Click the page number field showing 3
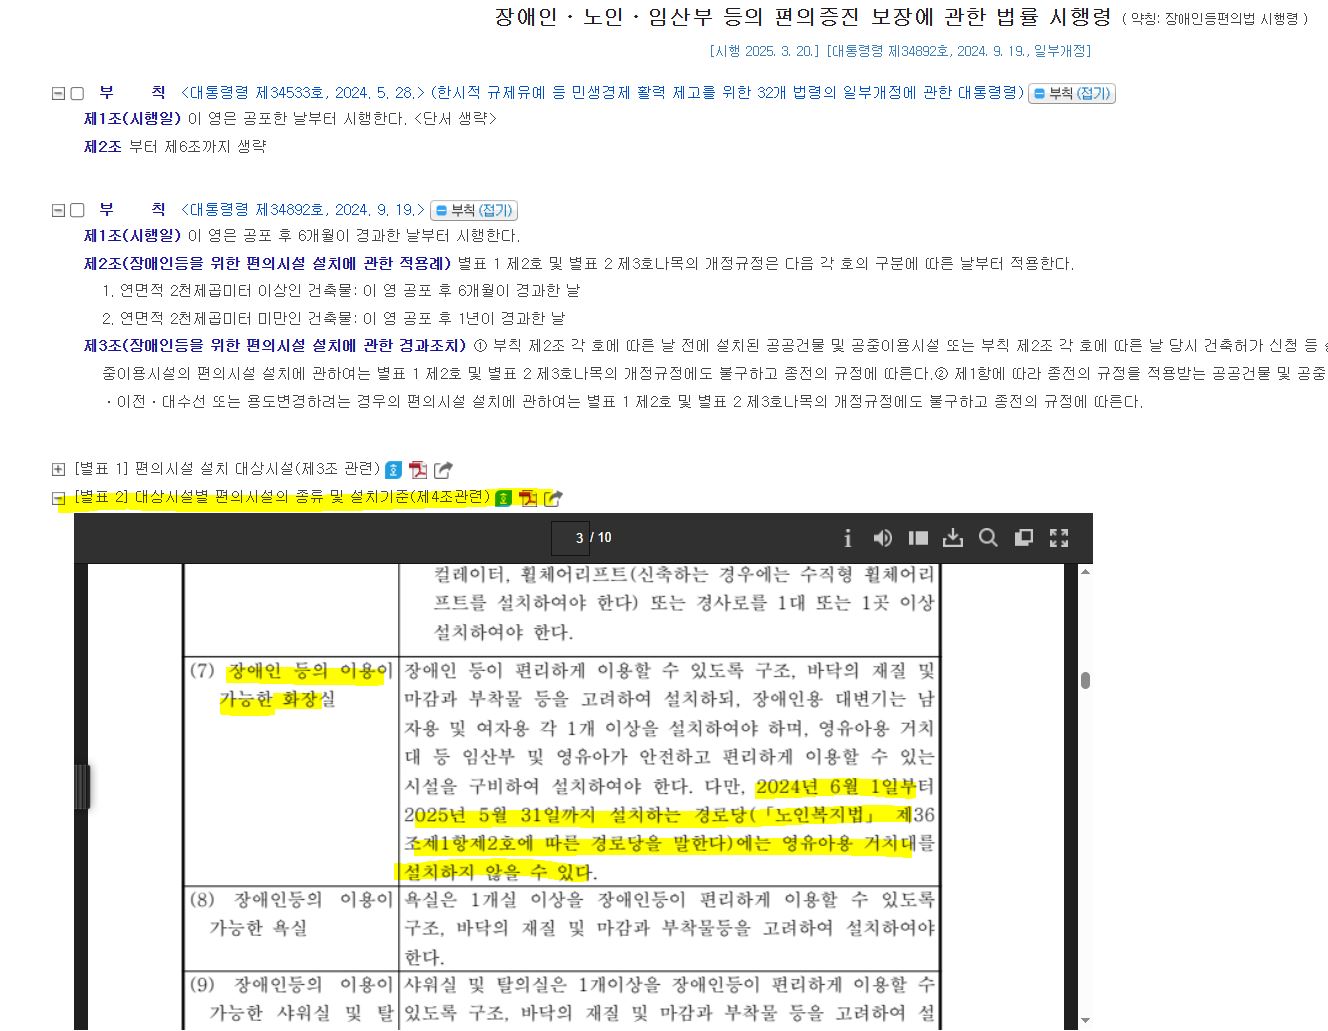1328x1031 pixels. coord(570,538)
